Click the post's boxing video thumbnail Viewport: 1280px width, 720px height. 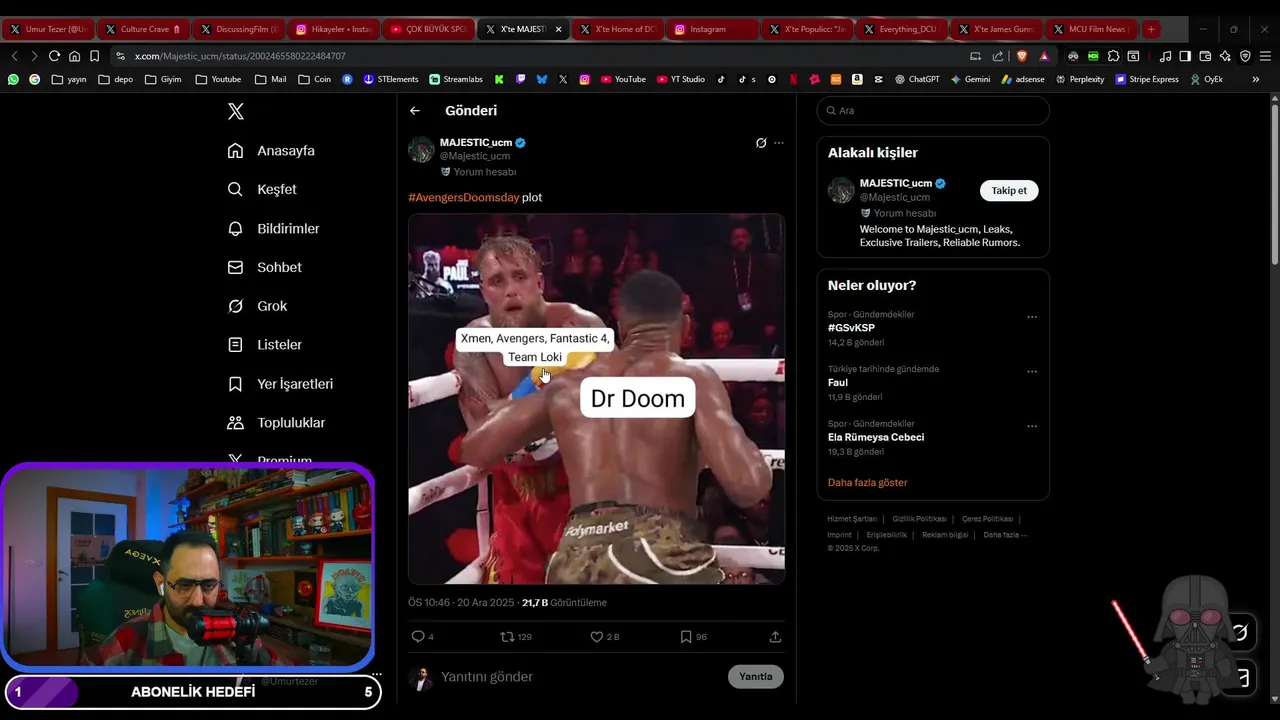point(596,399)
